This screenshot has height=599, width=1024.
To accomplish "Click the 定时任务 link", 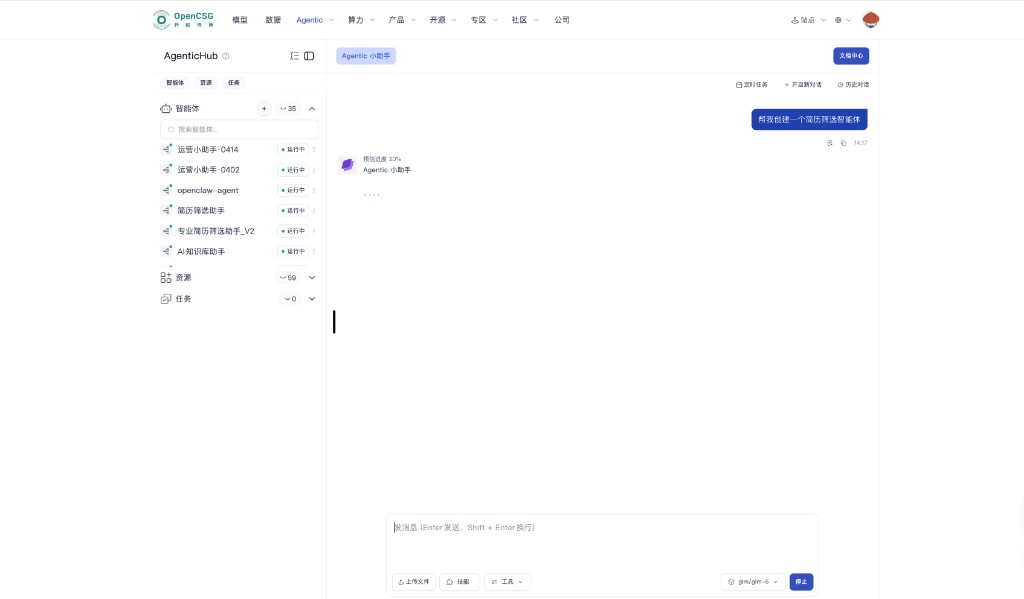I will click(752, 85).
